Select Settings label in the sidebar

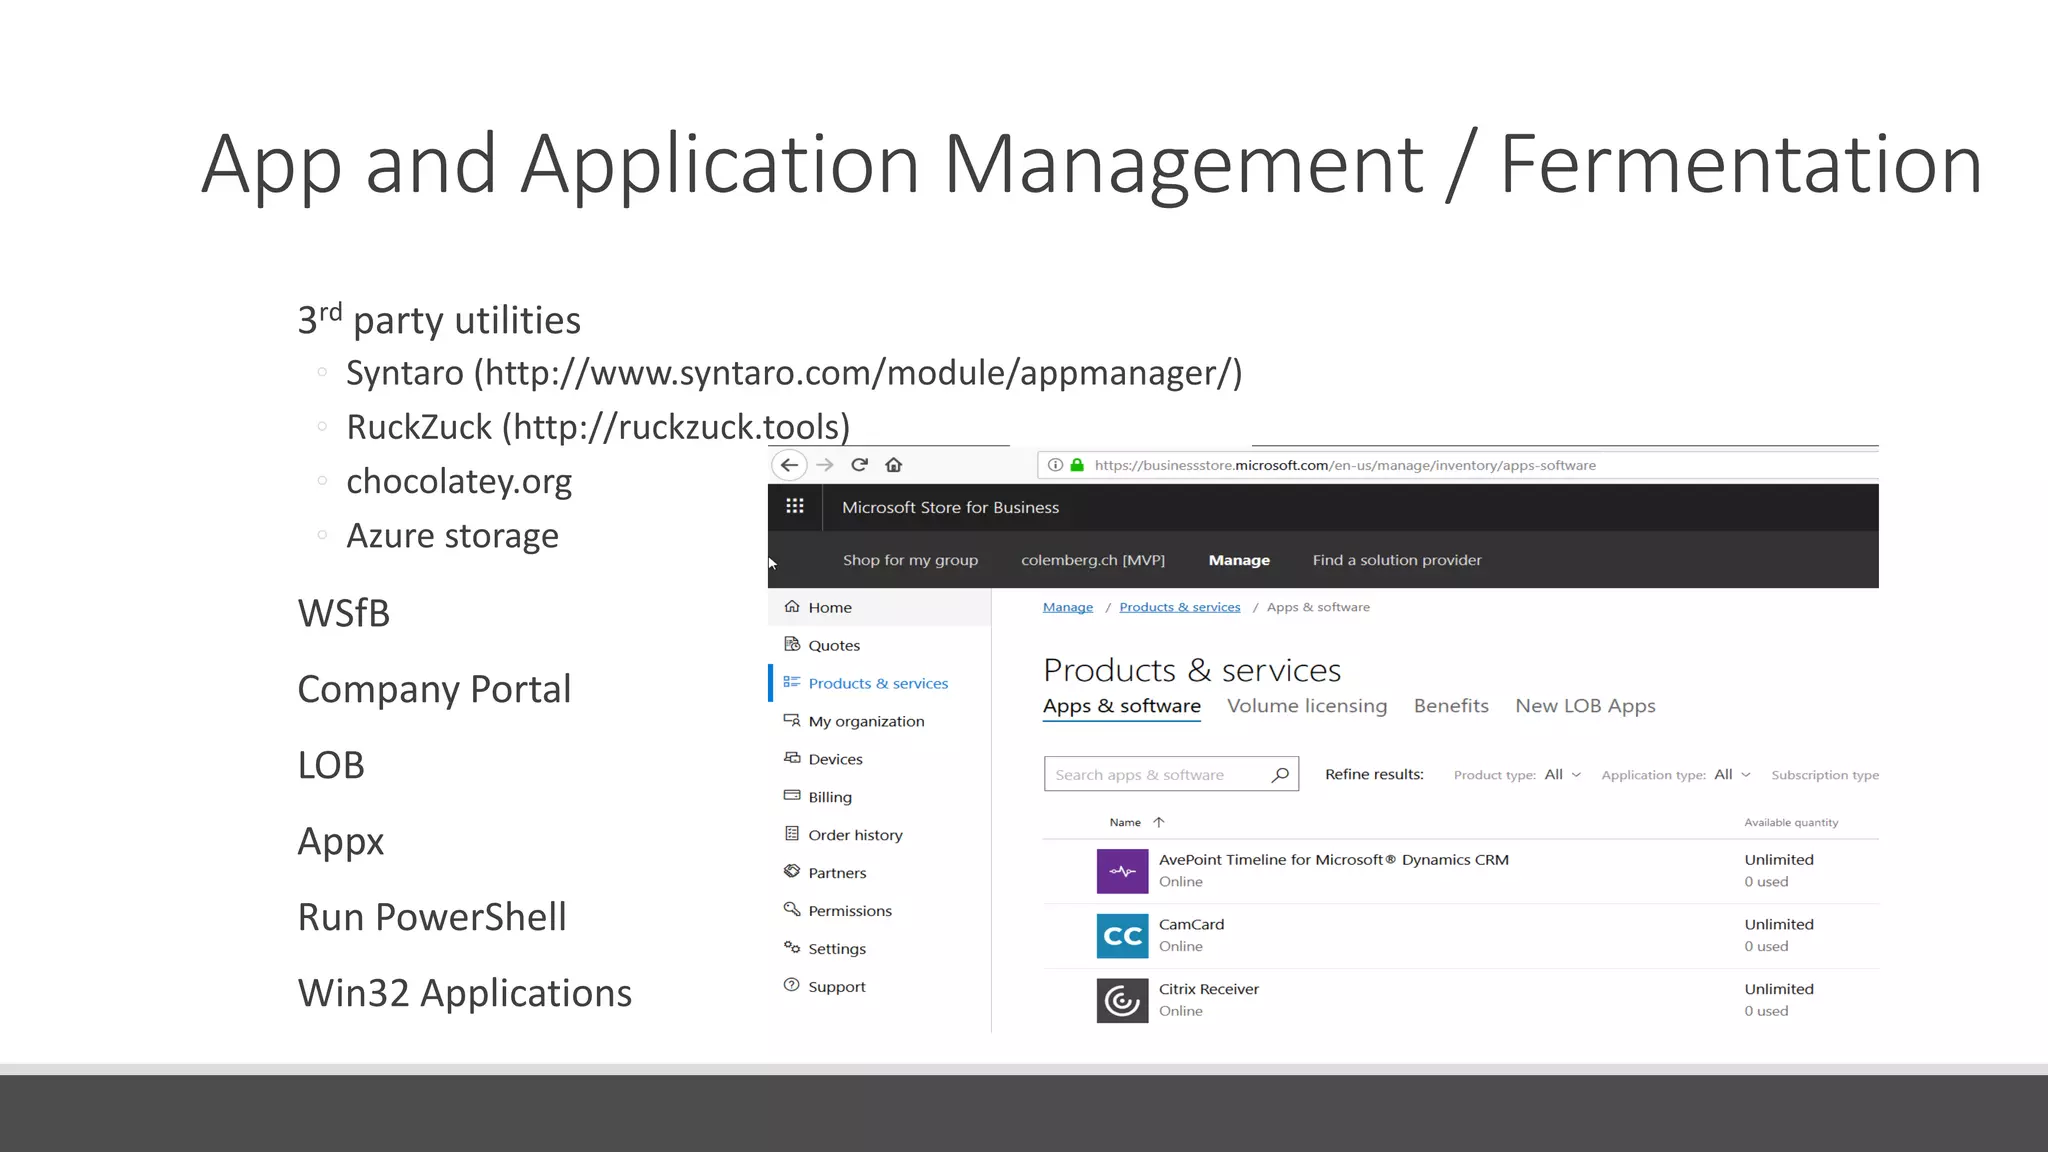[837, 949]
